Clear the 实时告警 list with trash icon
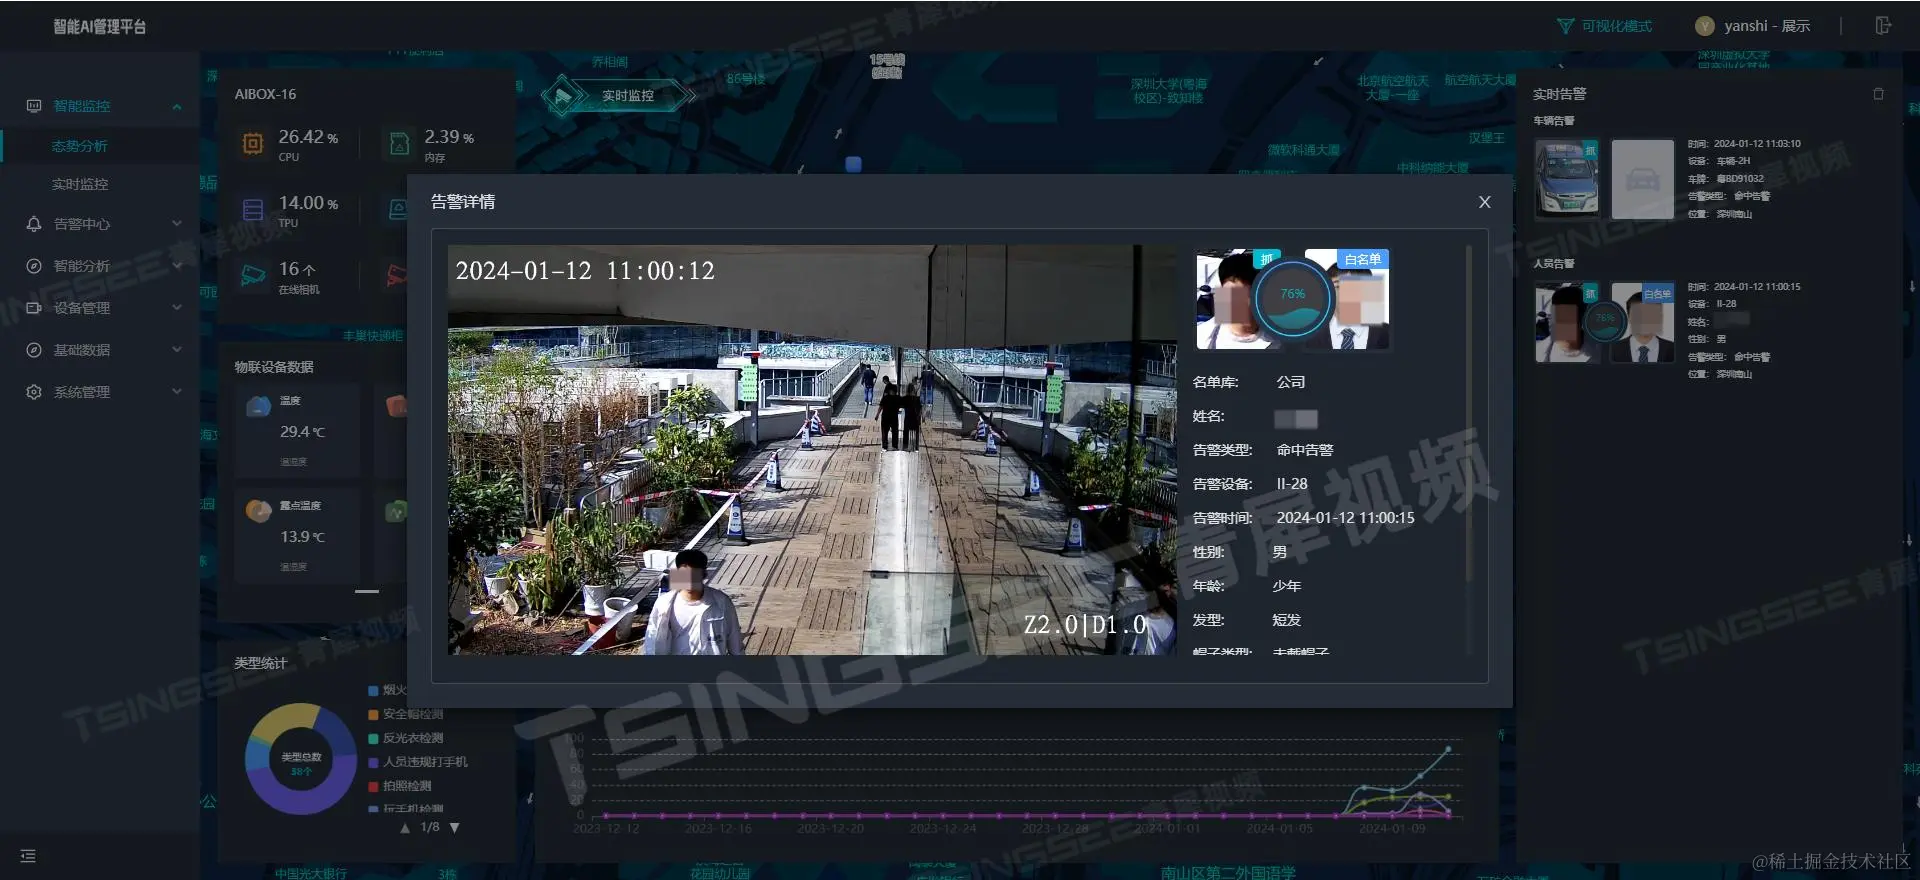 (1878, 94)
